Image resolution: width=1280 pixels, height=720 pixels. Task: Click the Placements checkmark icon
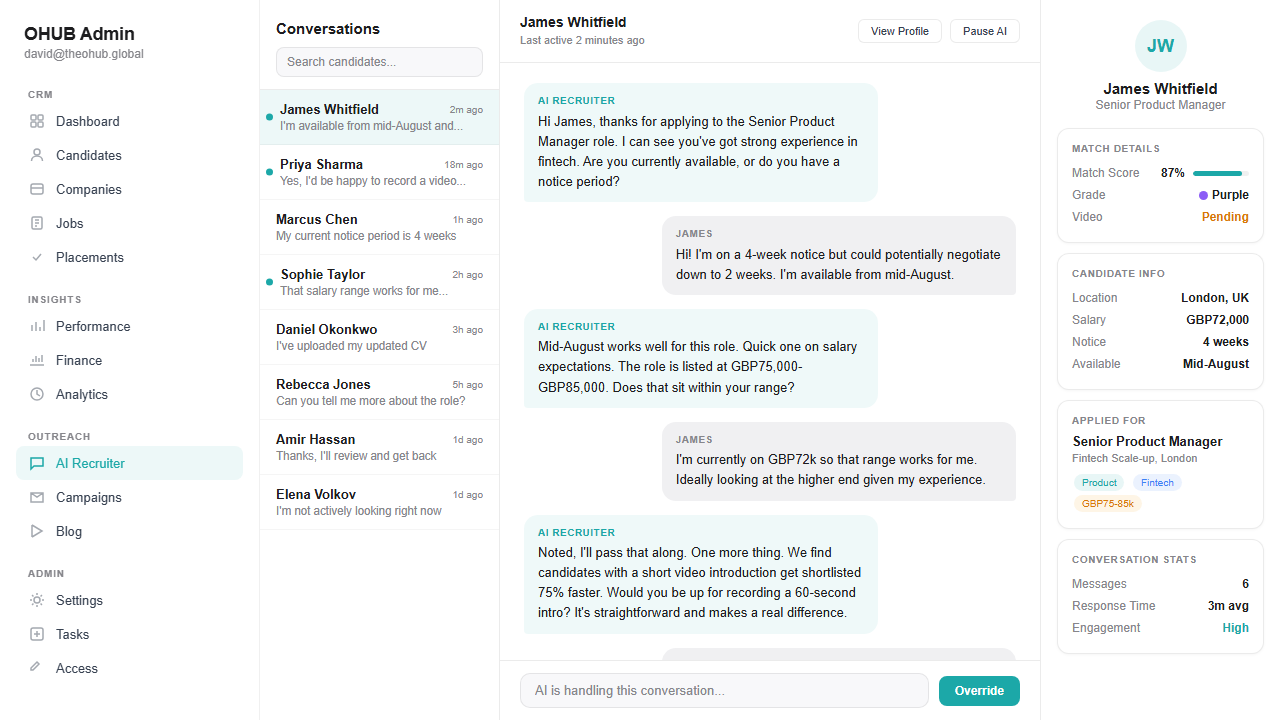click(37, 257)
